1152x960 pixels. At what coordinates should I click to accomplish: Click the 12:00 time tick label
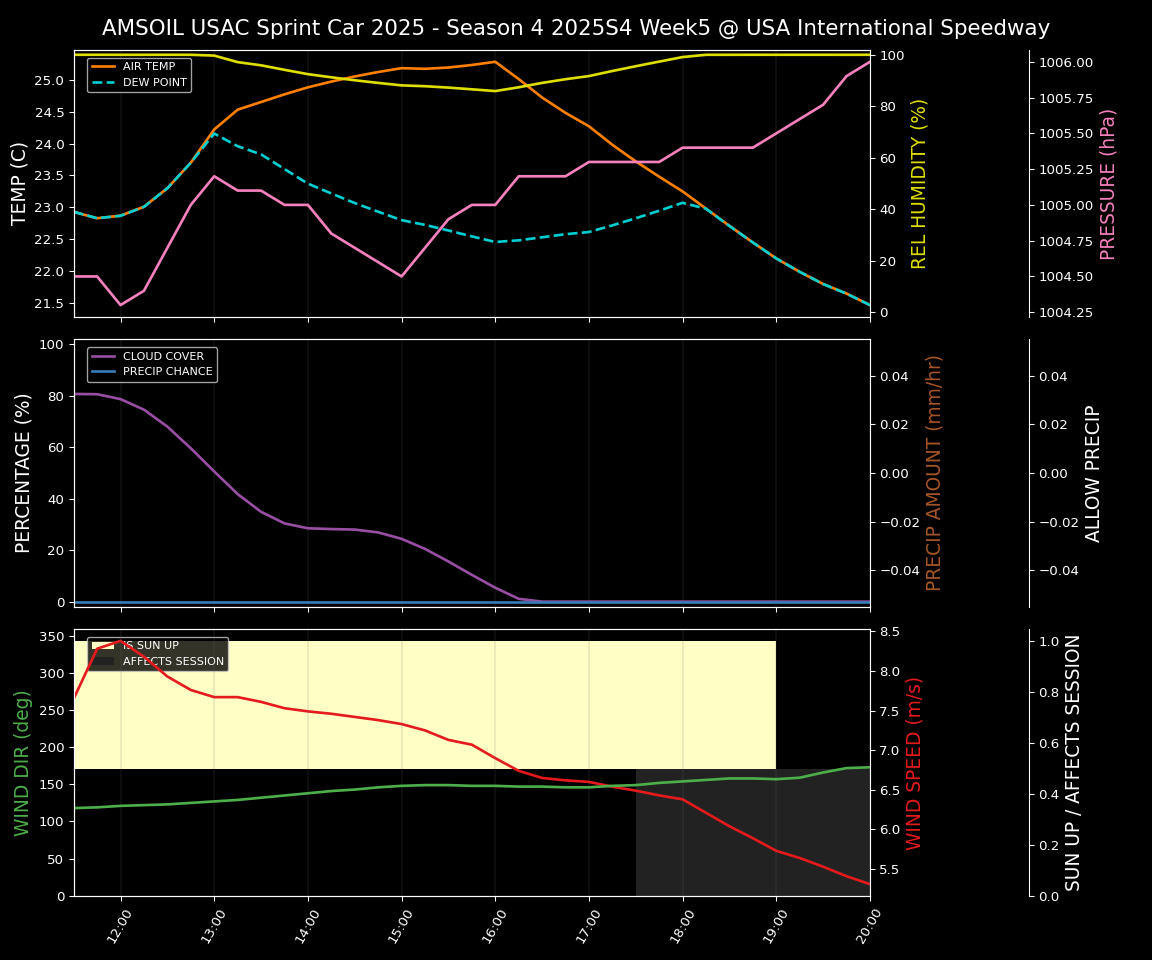[x=117, y=925]
